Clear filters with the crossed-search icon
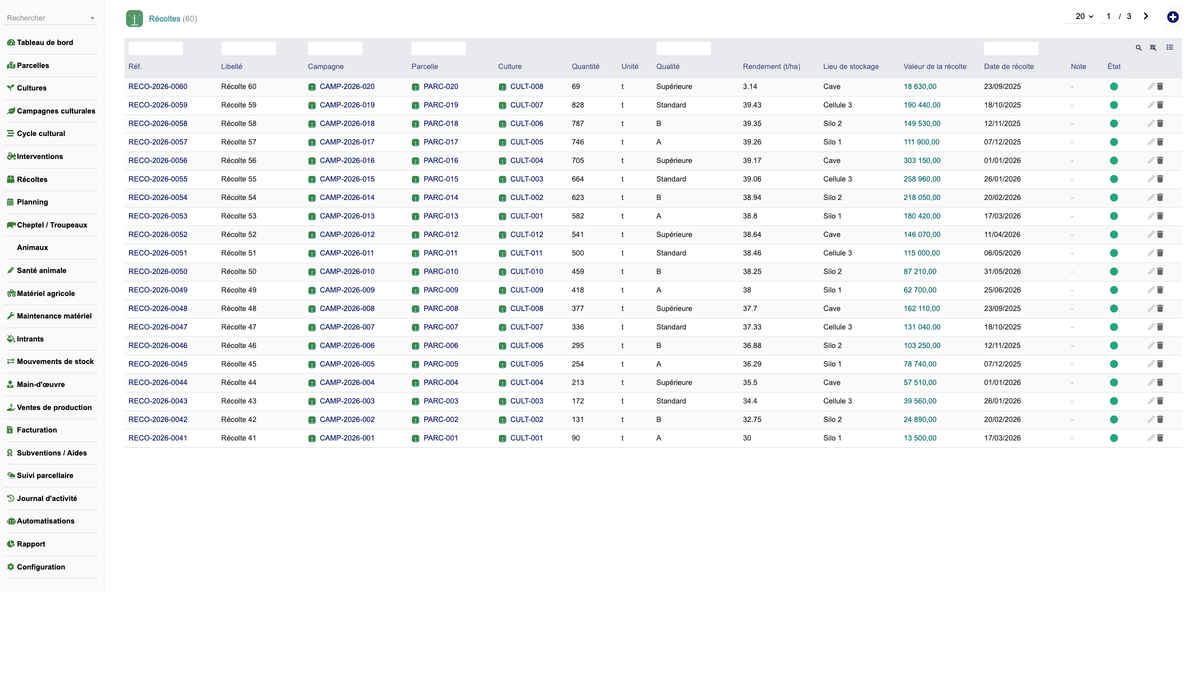Viewport: 1200px width, 675px height. (1153, 48)
